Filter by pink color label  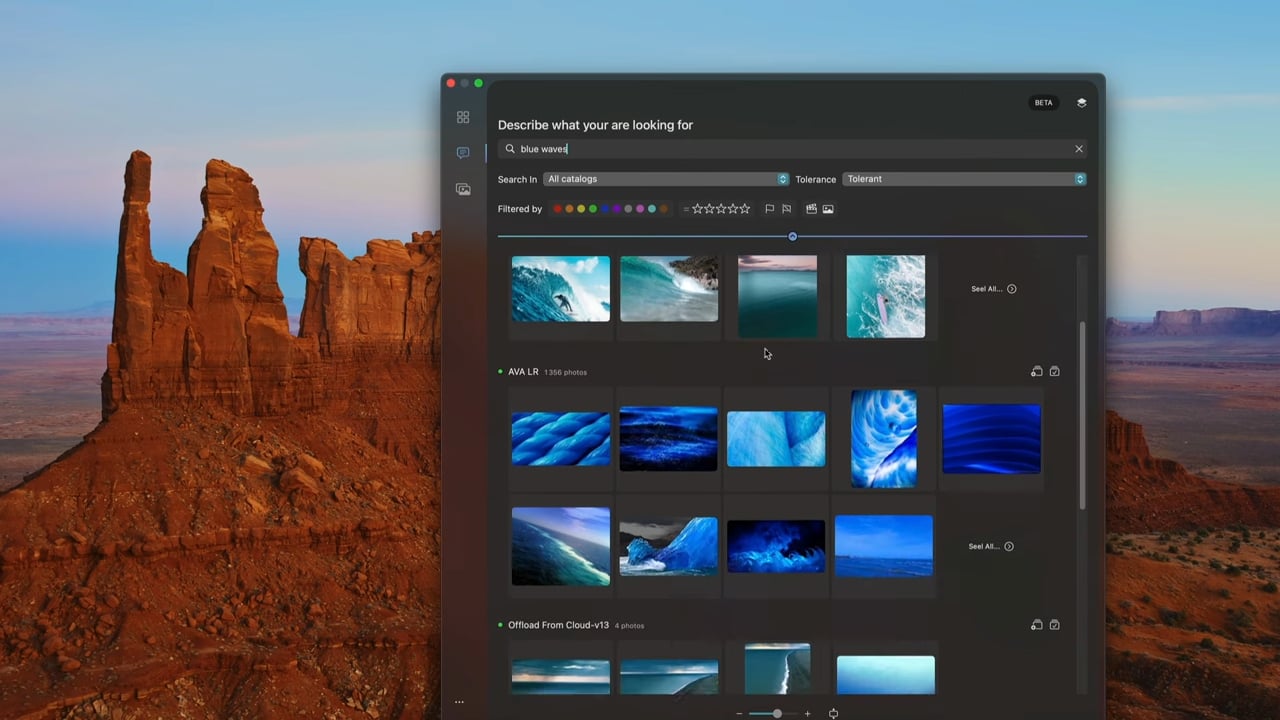[x=640, y=209]
